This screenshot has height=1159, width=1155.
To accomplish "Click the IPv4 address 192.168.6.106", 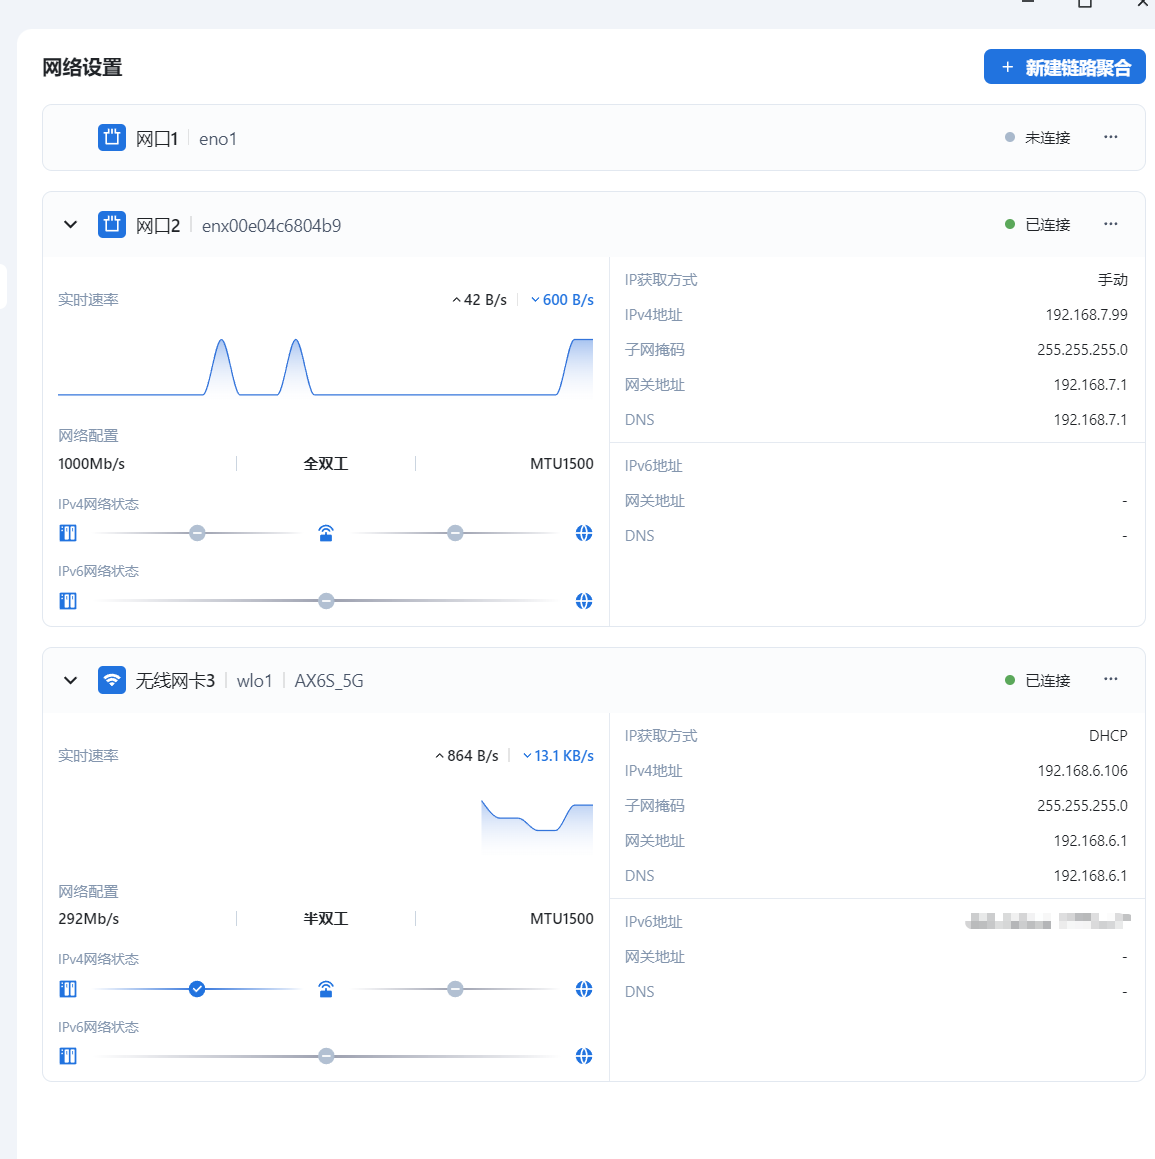I will click(x=1082, y=771).
